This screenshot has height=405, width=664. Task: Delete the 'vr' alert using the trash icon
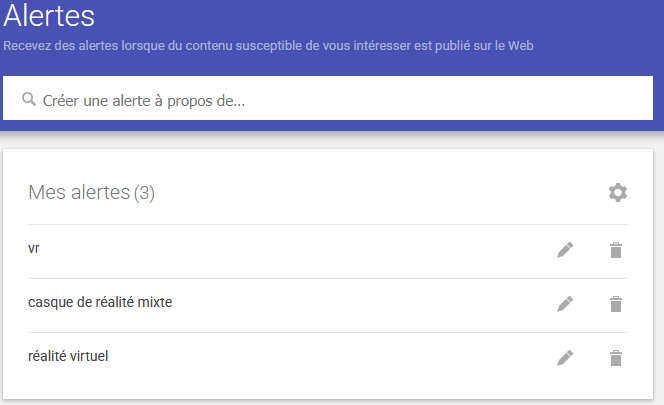616,250
